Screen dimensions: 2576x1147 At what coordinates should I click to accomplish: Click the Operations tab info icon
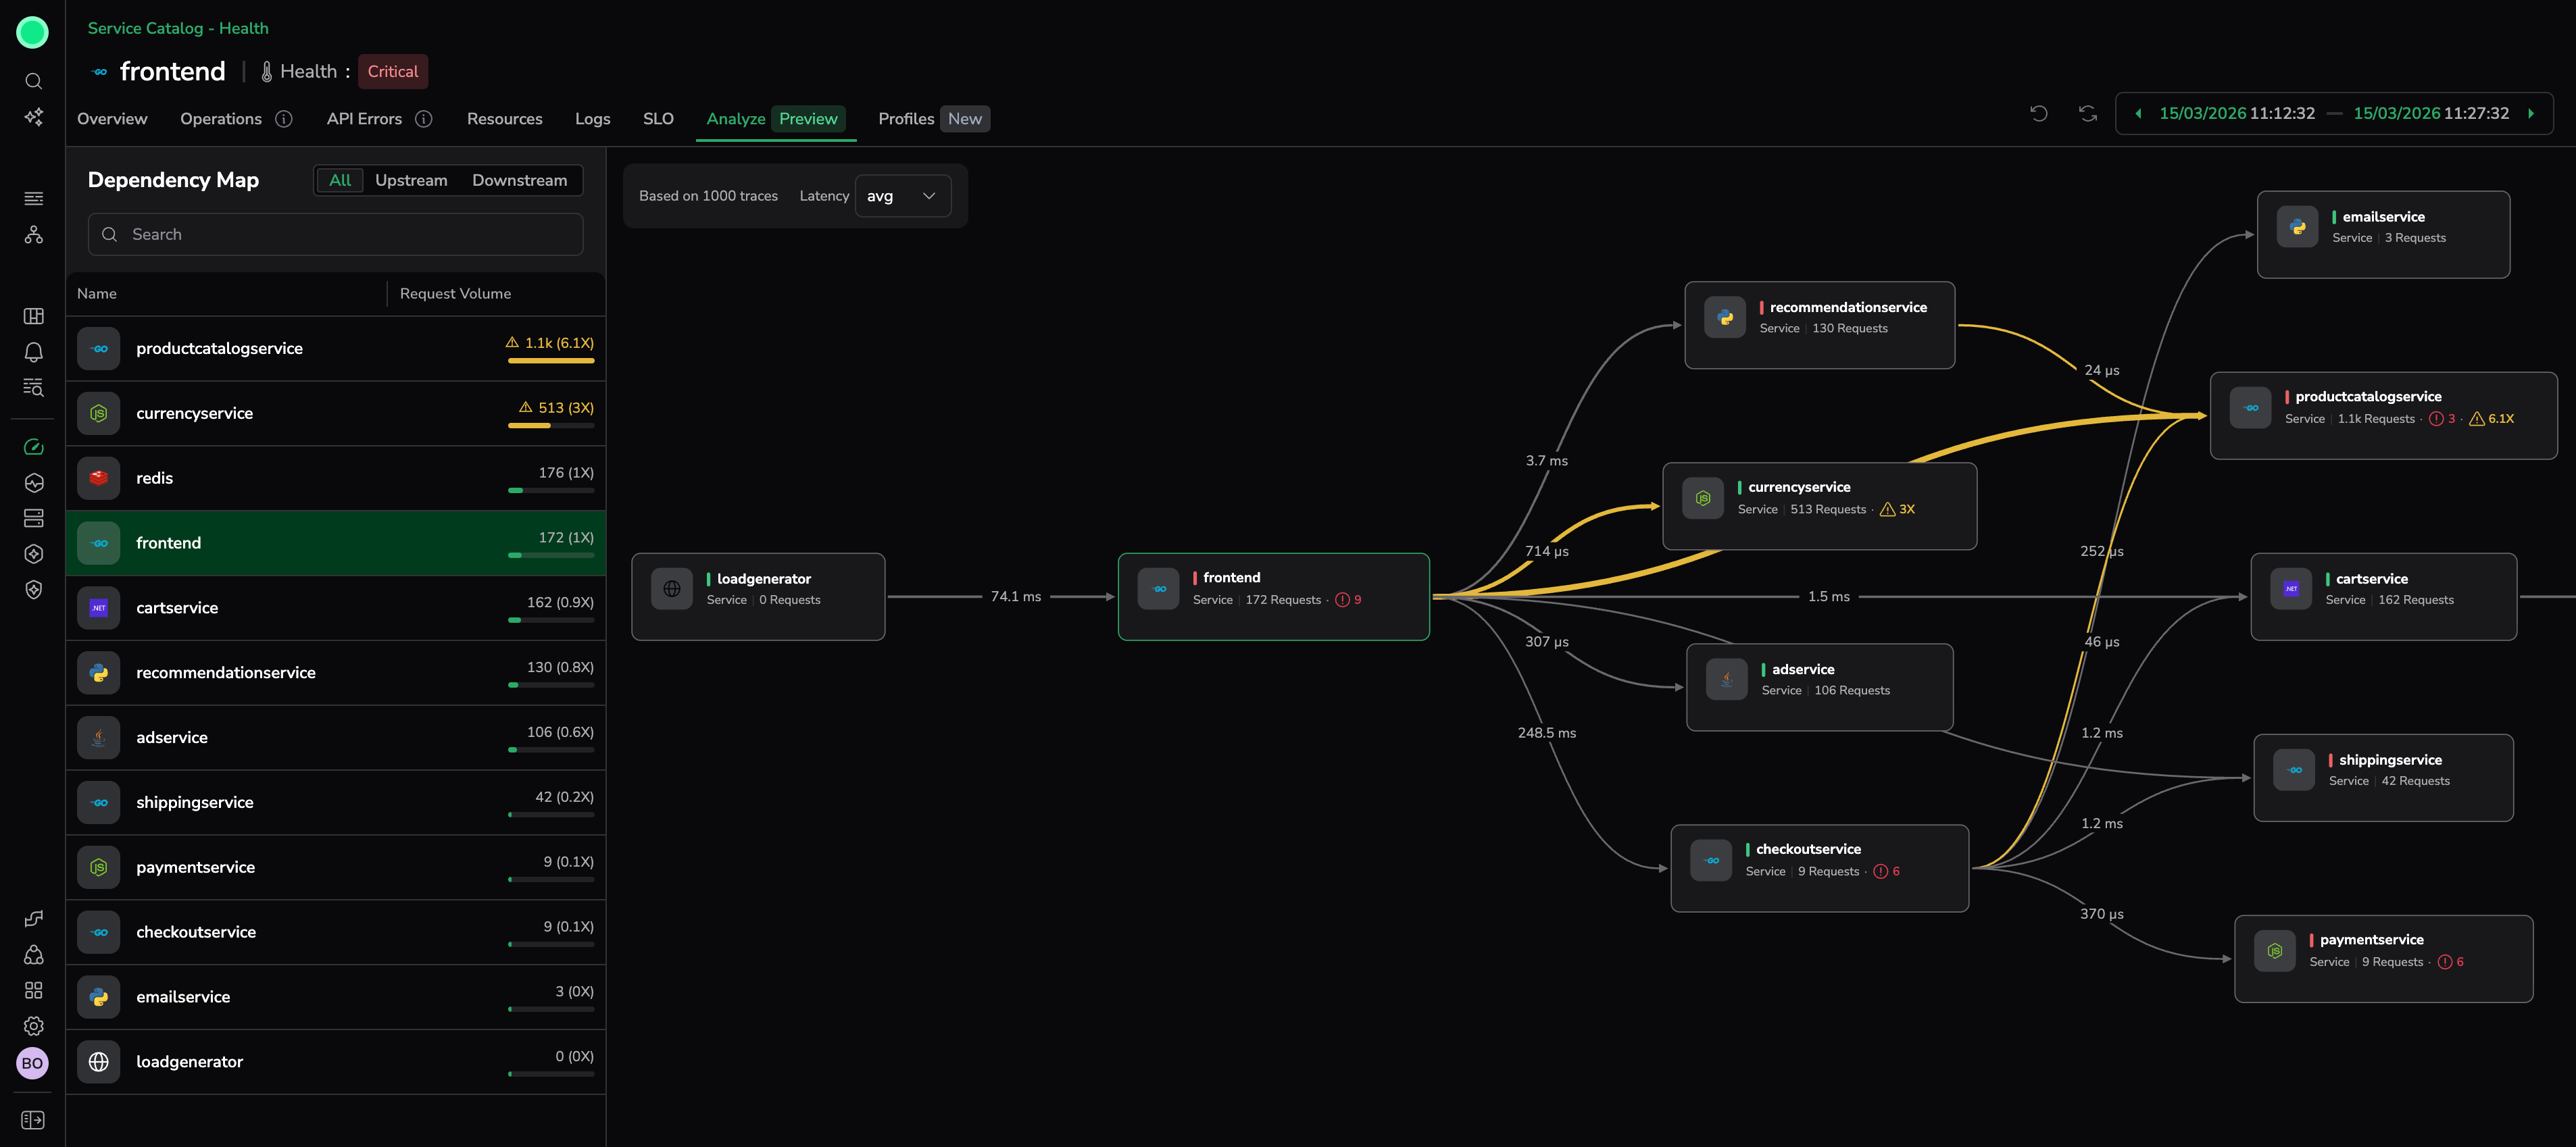click(284, 119)
